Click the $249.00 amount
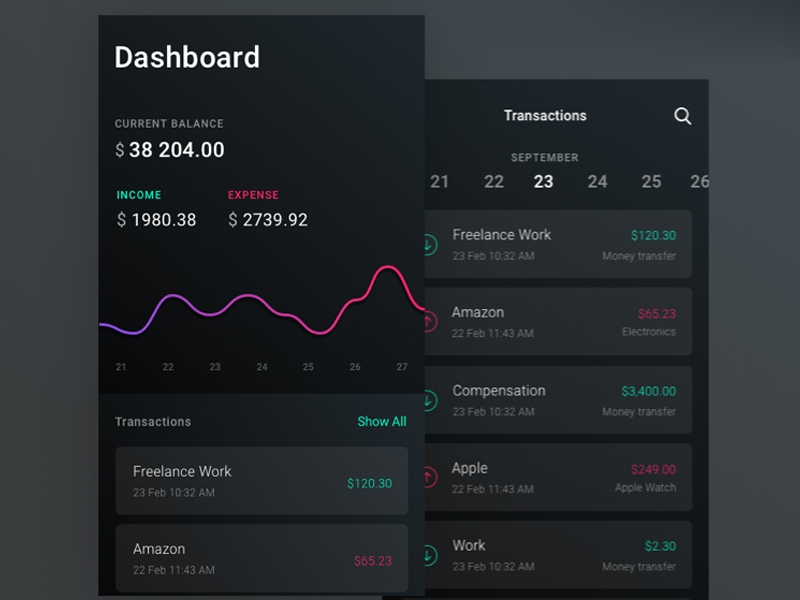The height and width of the screenshot is (600, 800). pyautogui.click(x=653, y=469)
